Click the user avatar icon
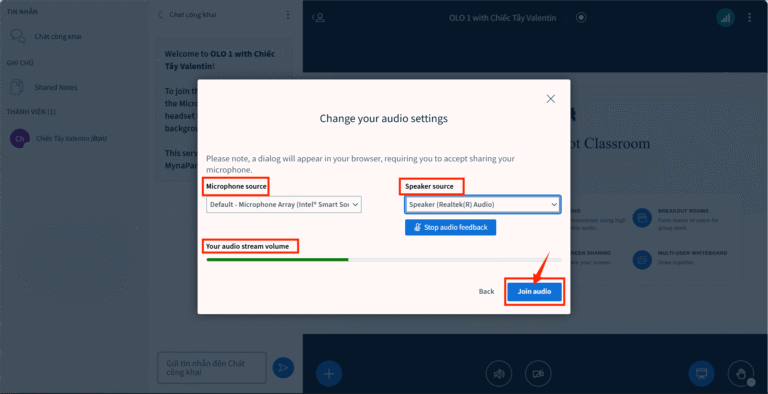 coord(20,139)
